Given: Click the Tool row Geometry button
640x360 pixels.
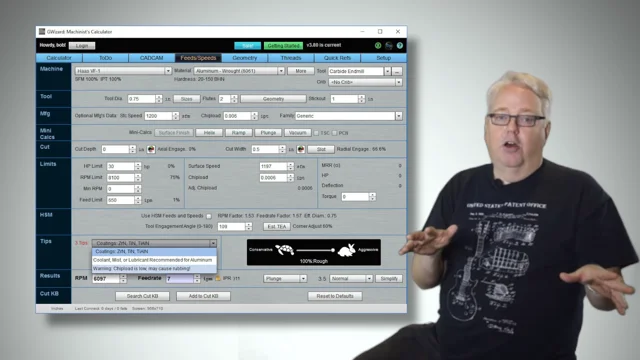Looking at the screenshot, I should [273, 99].
